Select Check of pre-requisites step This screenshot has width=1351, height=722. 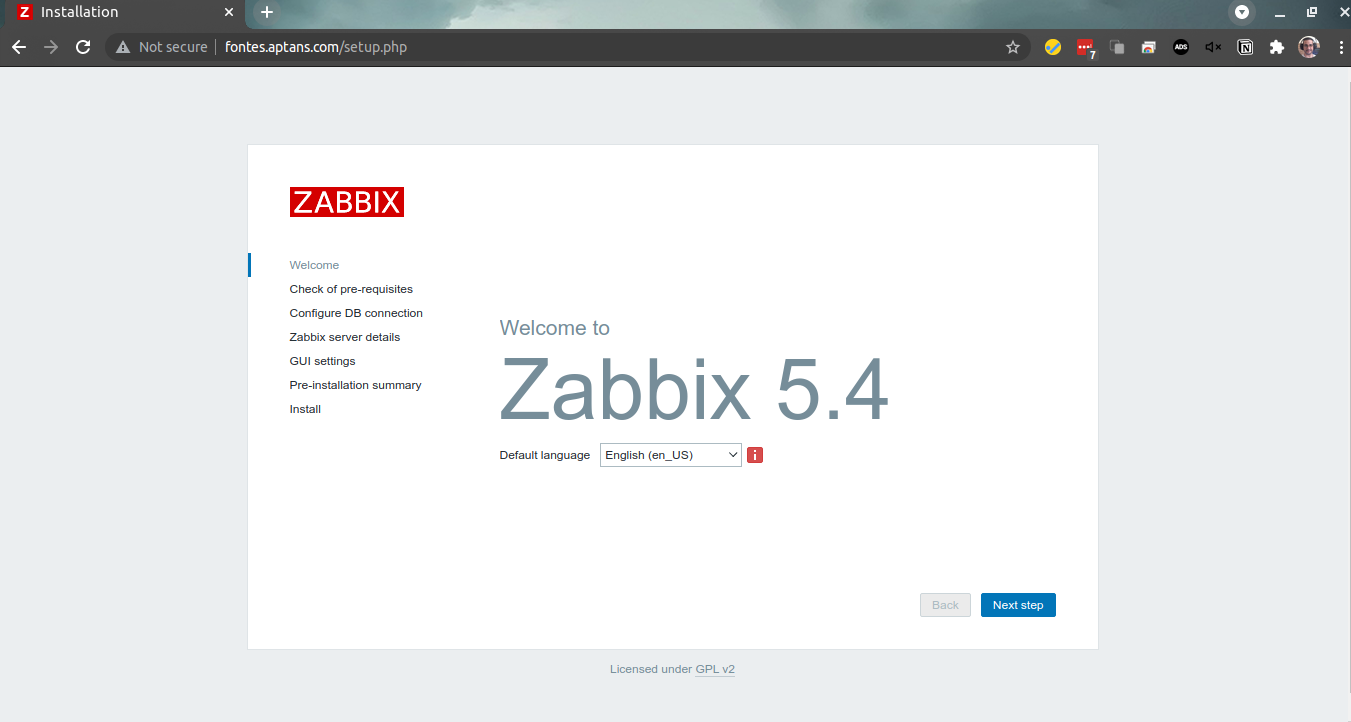pyautogui.click(x=351, y=289)
